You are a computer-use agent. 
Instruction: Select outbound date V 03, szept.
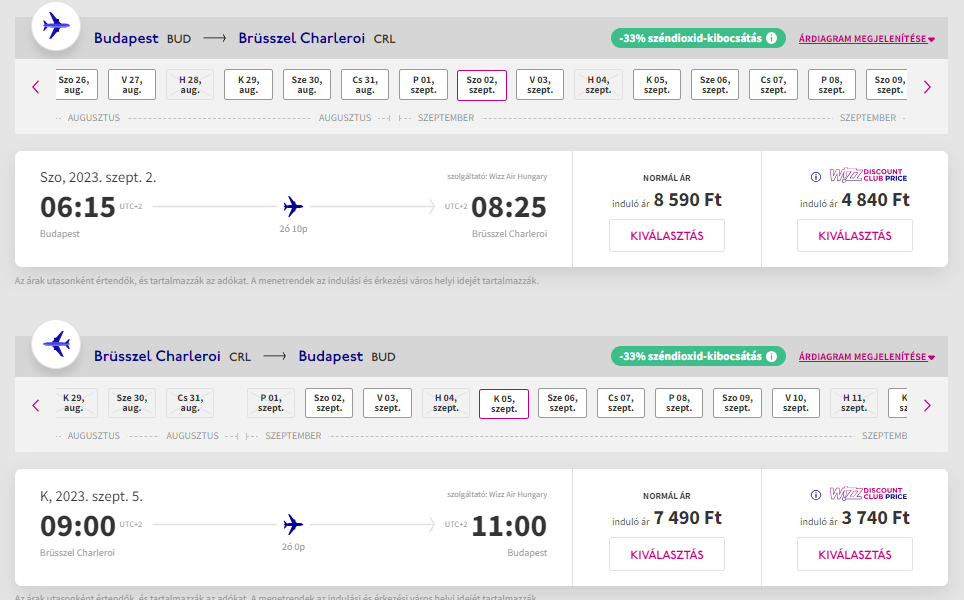pyautogui.click(x=540, y=85)
